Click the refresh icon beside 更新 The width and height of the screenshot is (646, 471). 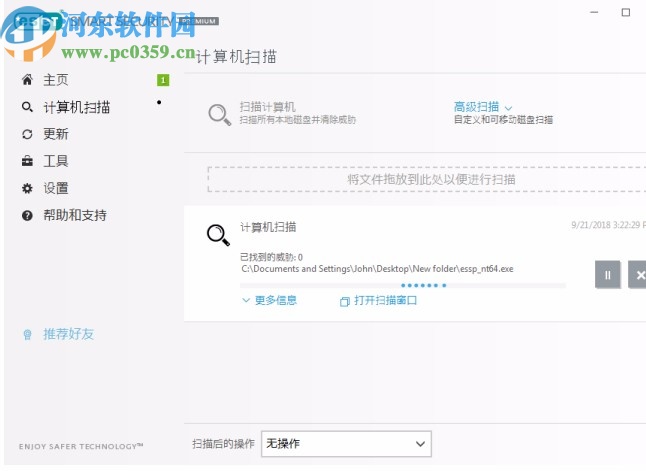[27, 134]
